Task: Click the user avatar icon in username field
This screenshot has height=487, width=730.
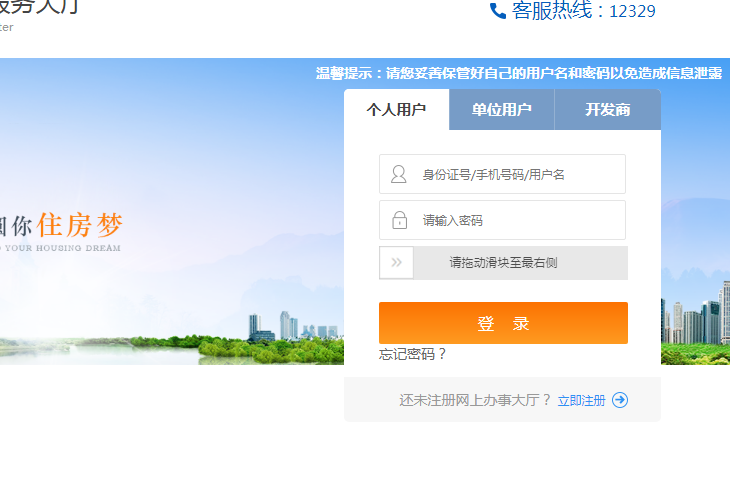Action: click(x=399, y=174)
